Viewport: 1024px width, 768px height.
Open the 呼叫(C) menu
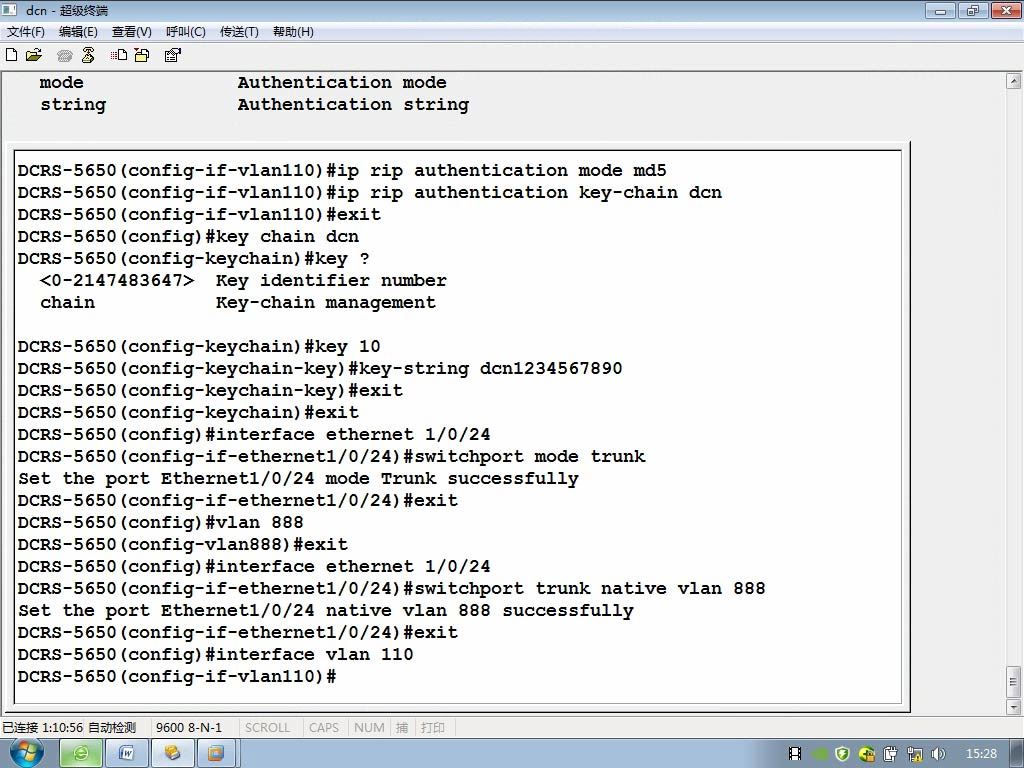pyautogui.click(x=185, y=31)
